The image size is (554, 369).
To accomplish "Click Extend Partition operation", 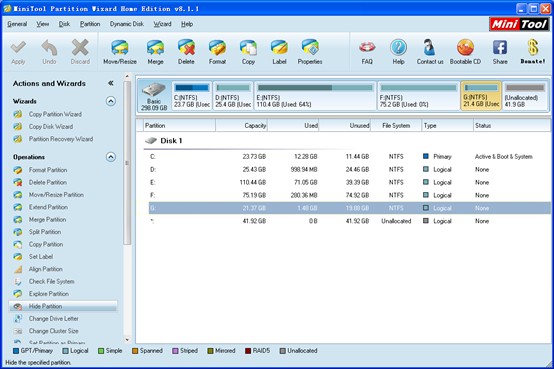I will tap(48, 207).
